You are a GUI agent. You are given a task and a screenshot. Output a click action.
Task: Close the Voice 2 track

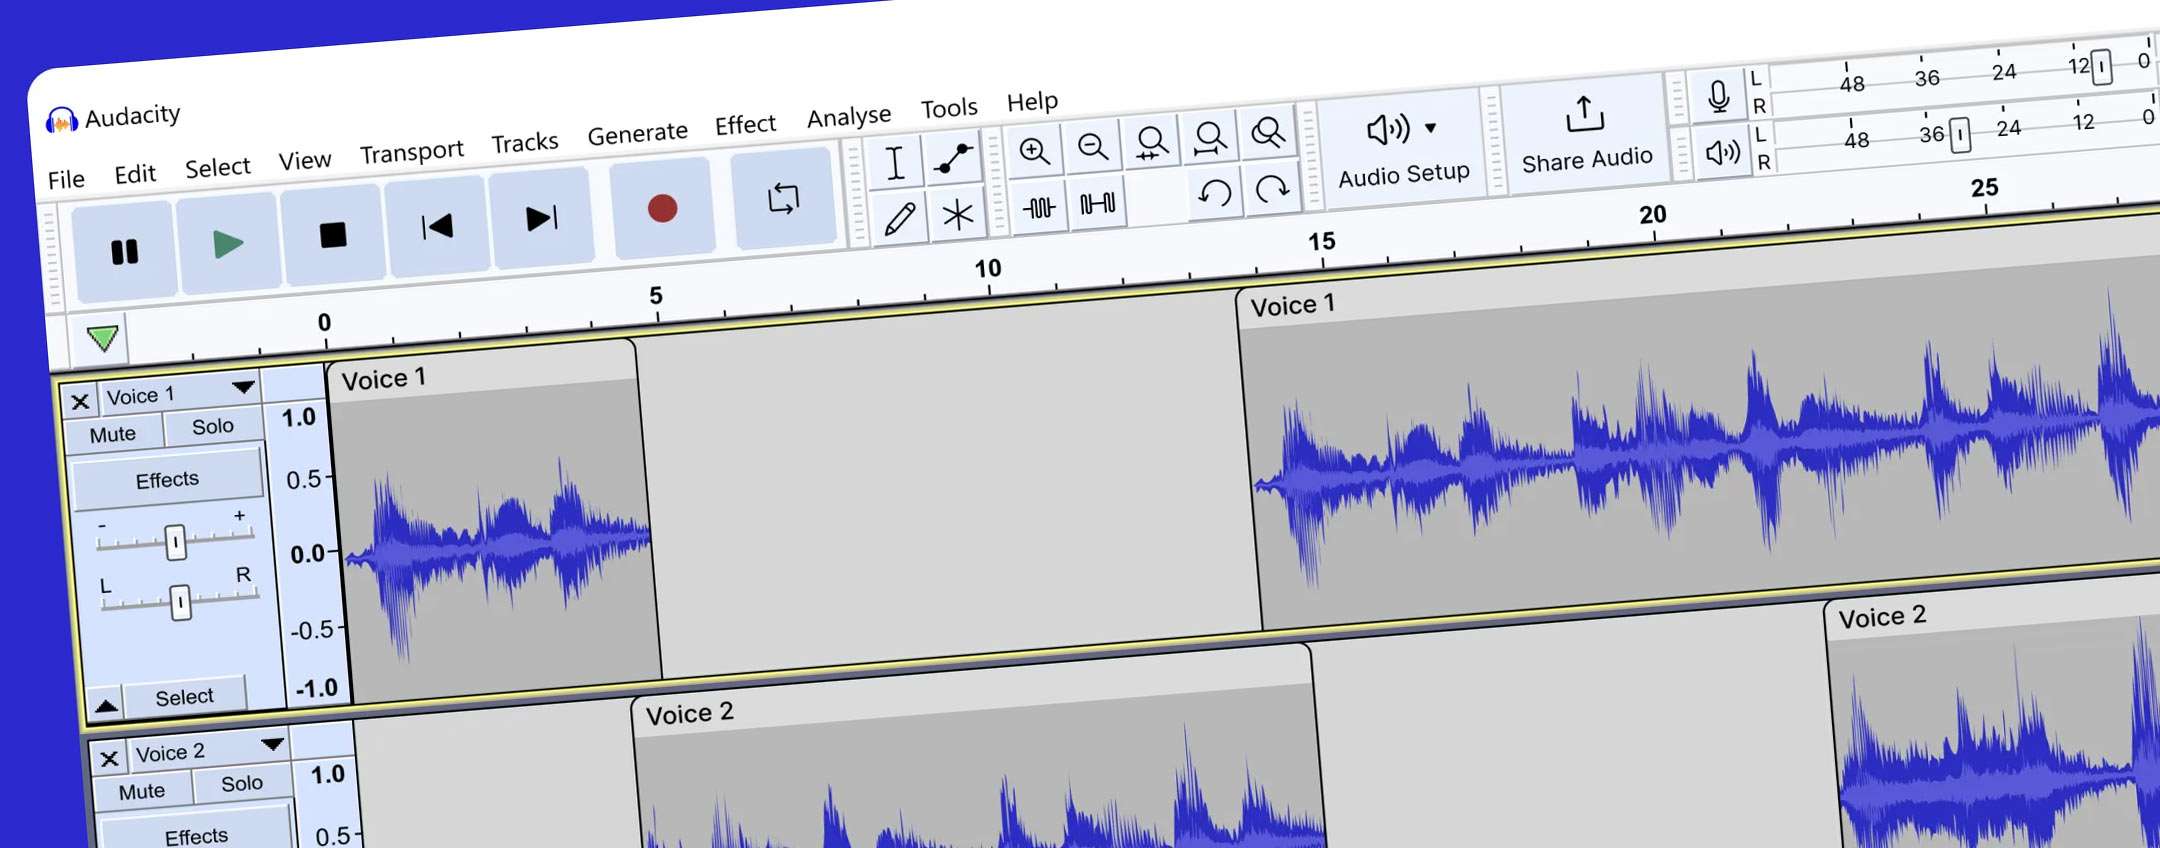click(x=109, y=759)
